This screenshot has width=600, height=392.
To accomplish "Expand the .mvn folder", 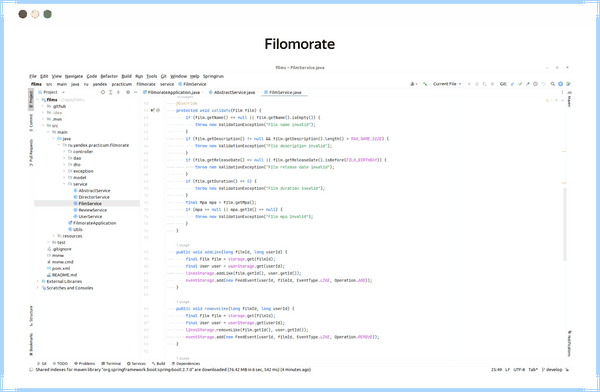I will tap(43, 119).
